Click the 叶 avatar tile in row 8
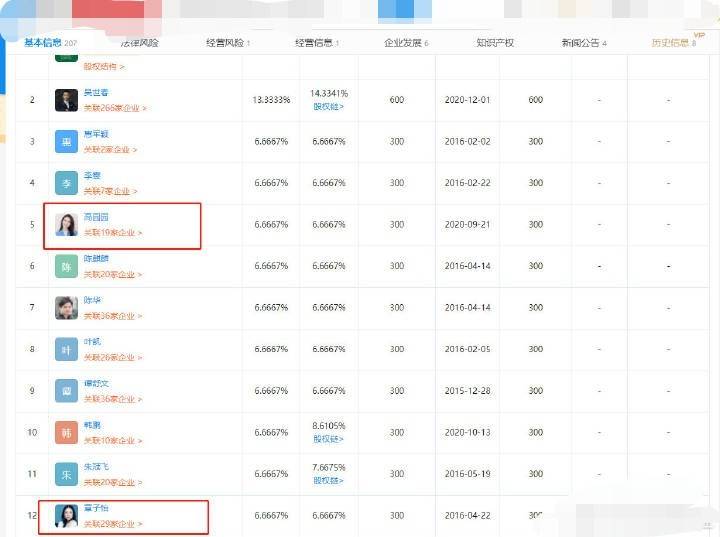720x537 pixels. point(67,350)
